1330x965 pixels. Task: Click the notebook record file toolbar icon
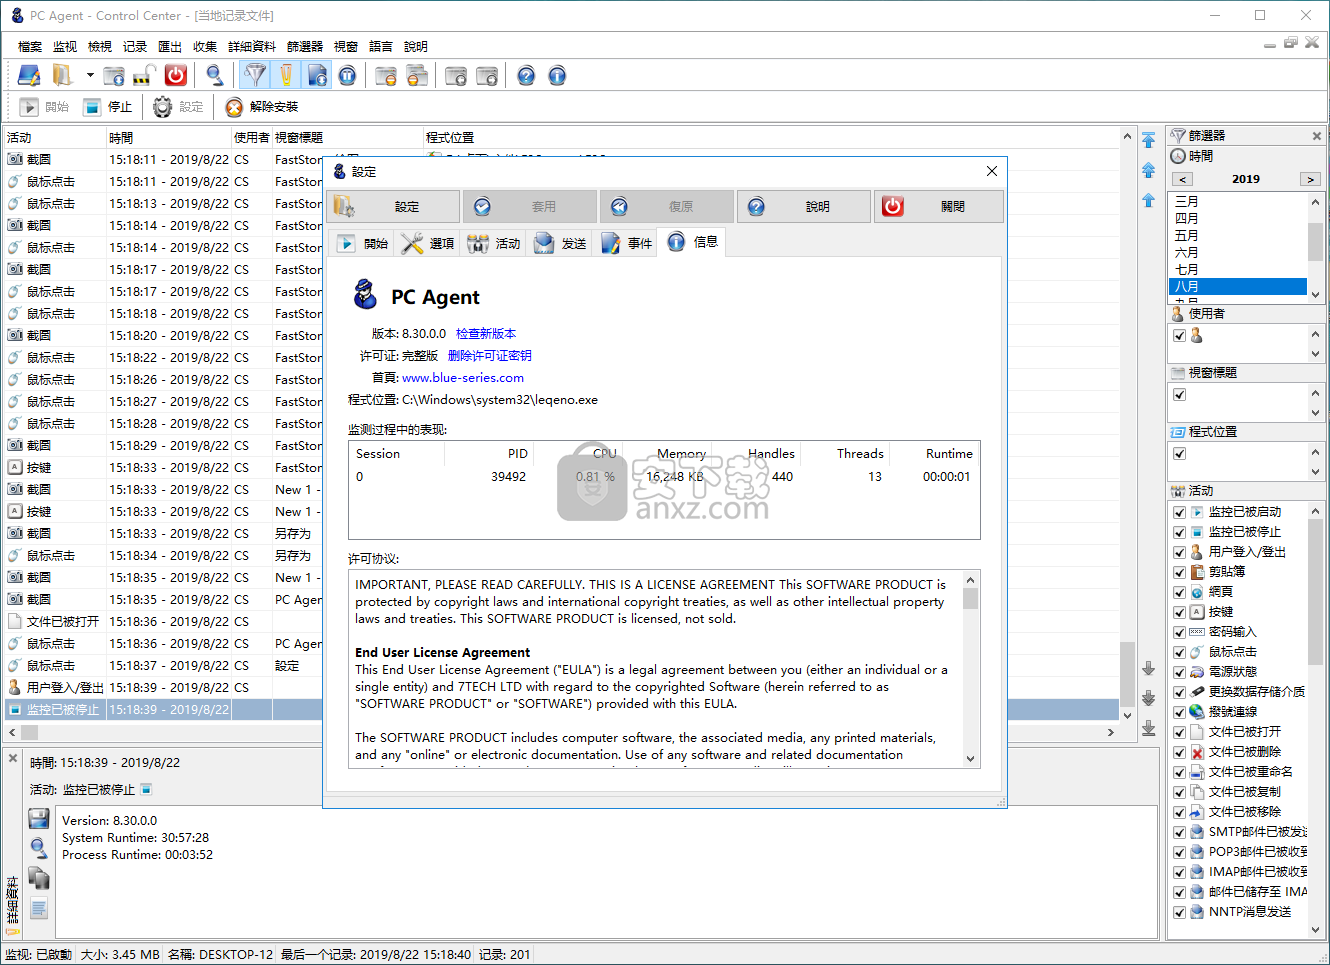[29, 76]
